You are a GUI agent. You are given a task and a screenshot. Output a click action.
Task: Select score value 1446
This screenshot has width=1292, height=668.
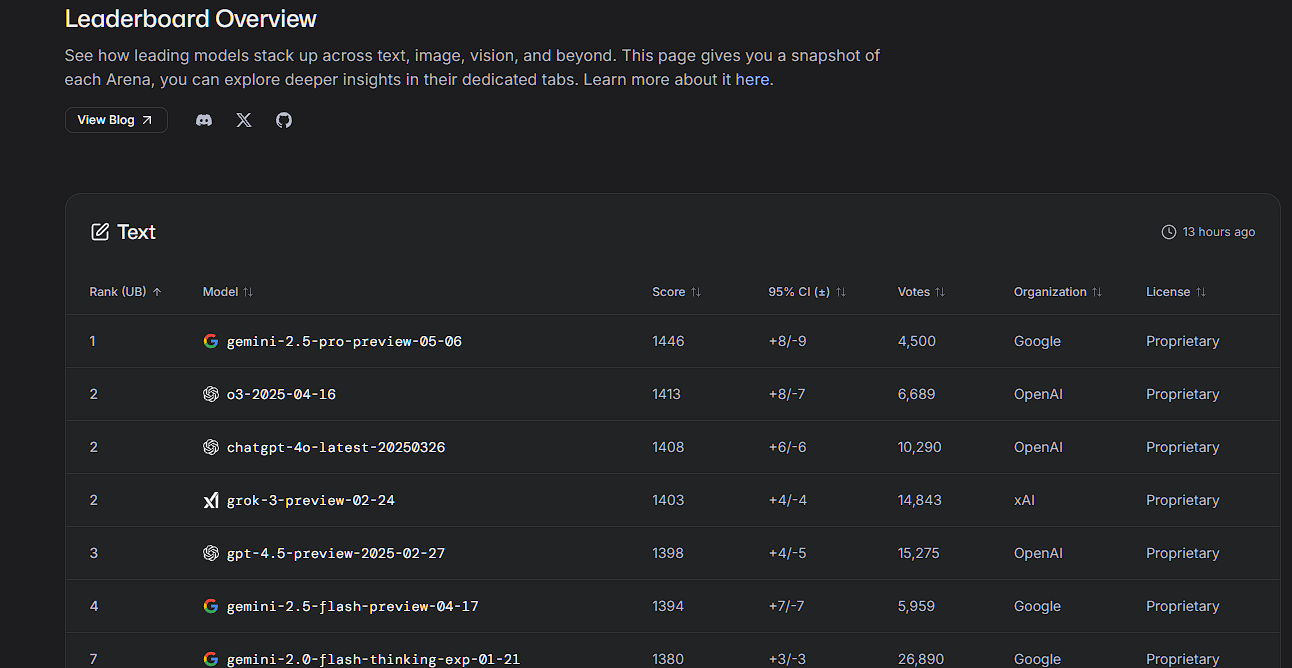(x=668, y=341)
